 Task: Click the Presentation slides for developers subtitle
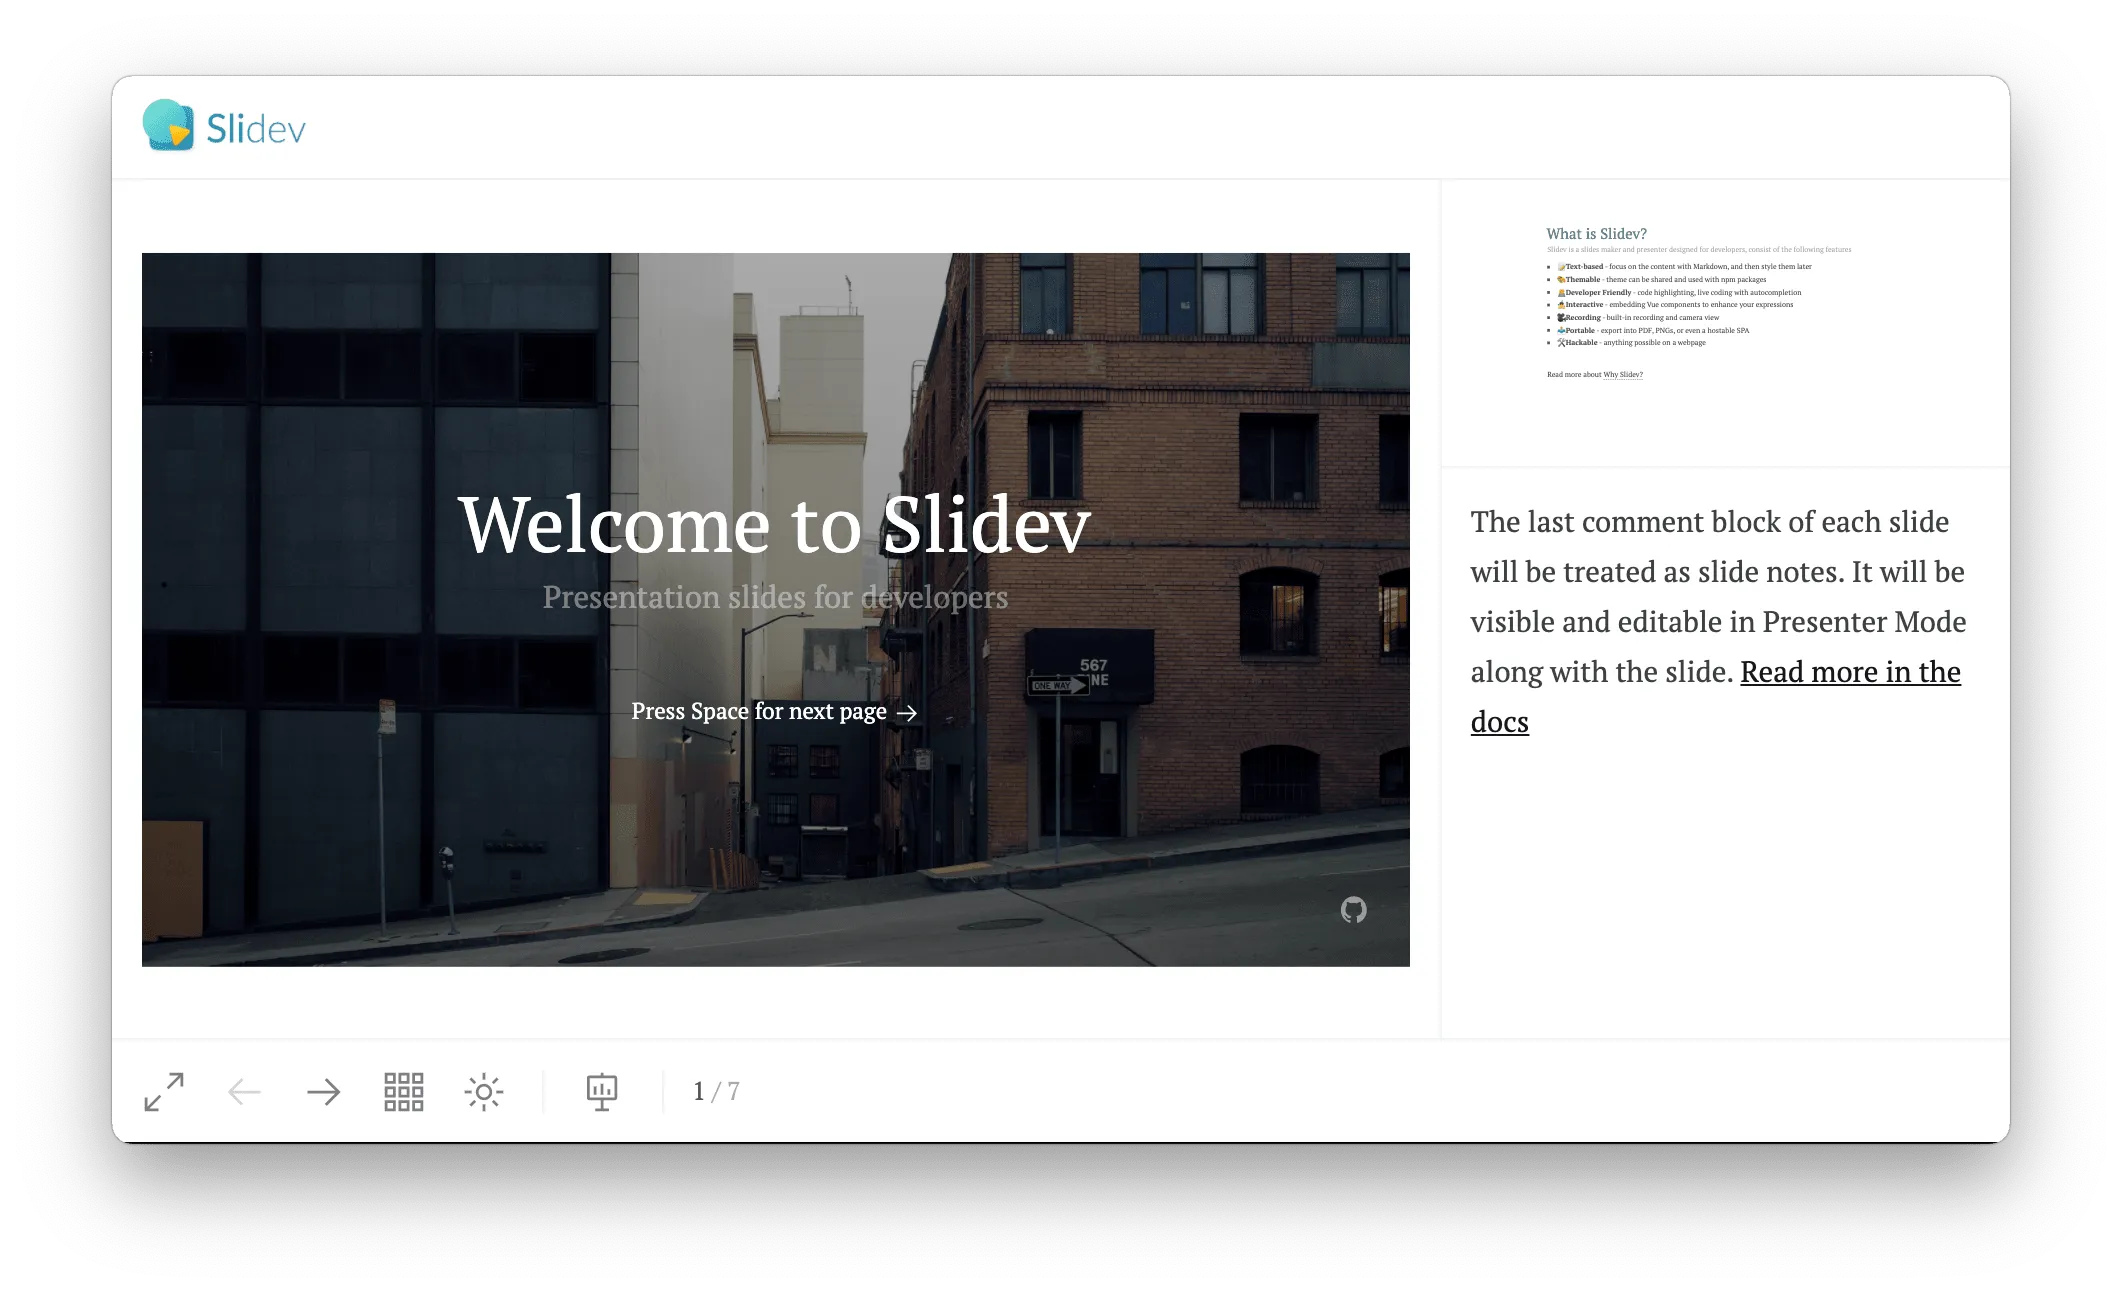pos(775,597)
